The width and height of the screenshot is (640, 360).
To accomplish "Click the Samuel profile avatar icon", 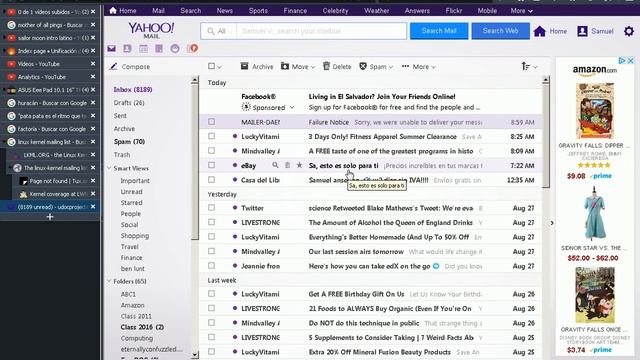I will click(x=582, y=31).
